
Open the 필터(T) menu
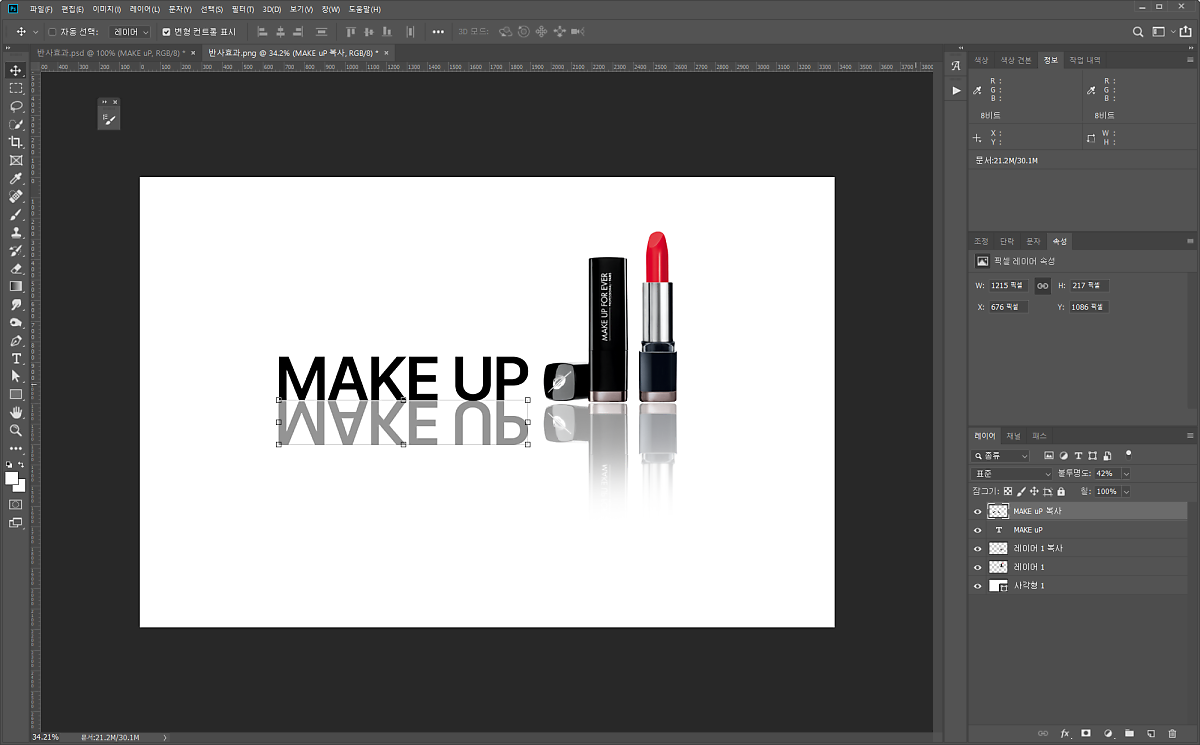[242, 9]
